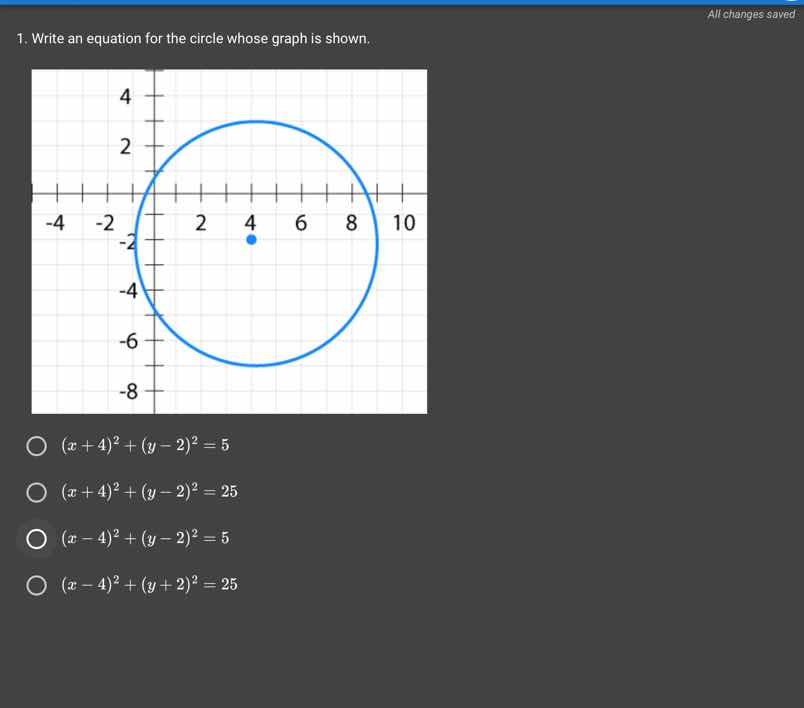Screen dimensions: 804x708
Task: Select answer option (x-4)² + (y+2)² = 25
Action: coord(36,584)
